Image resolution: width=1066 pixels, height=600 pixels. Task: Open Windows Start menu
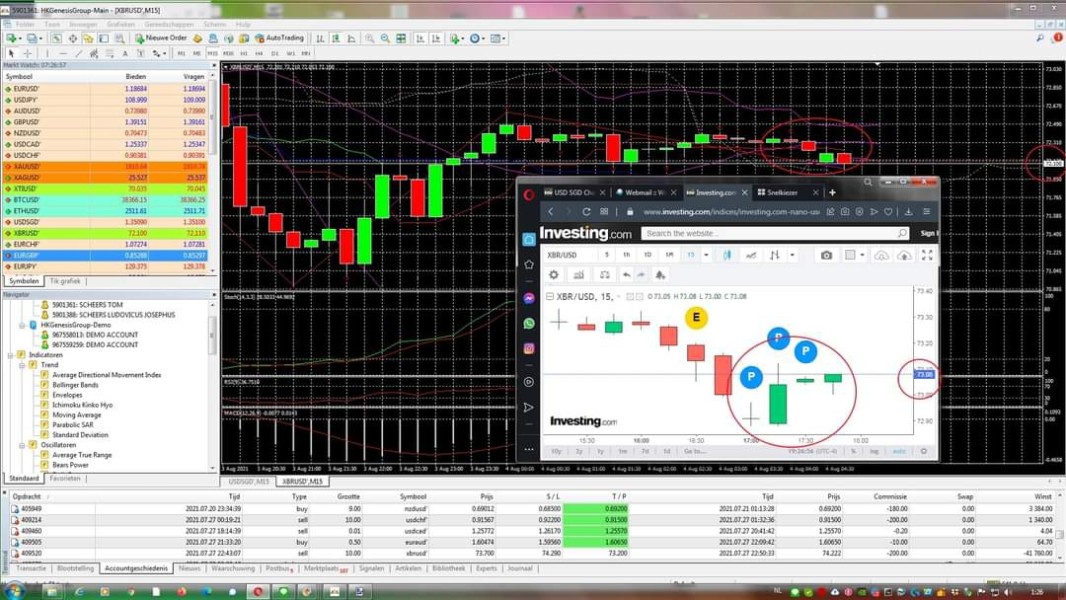click(x=15, y=591)
